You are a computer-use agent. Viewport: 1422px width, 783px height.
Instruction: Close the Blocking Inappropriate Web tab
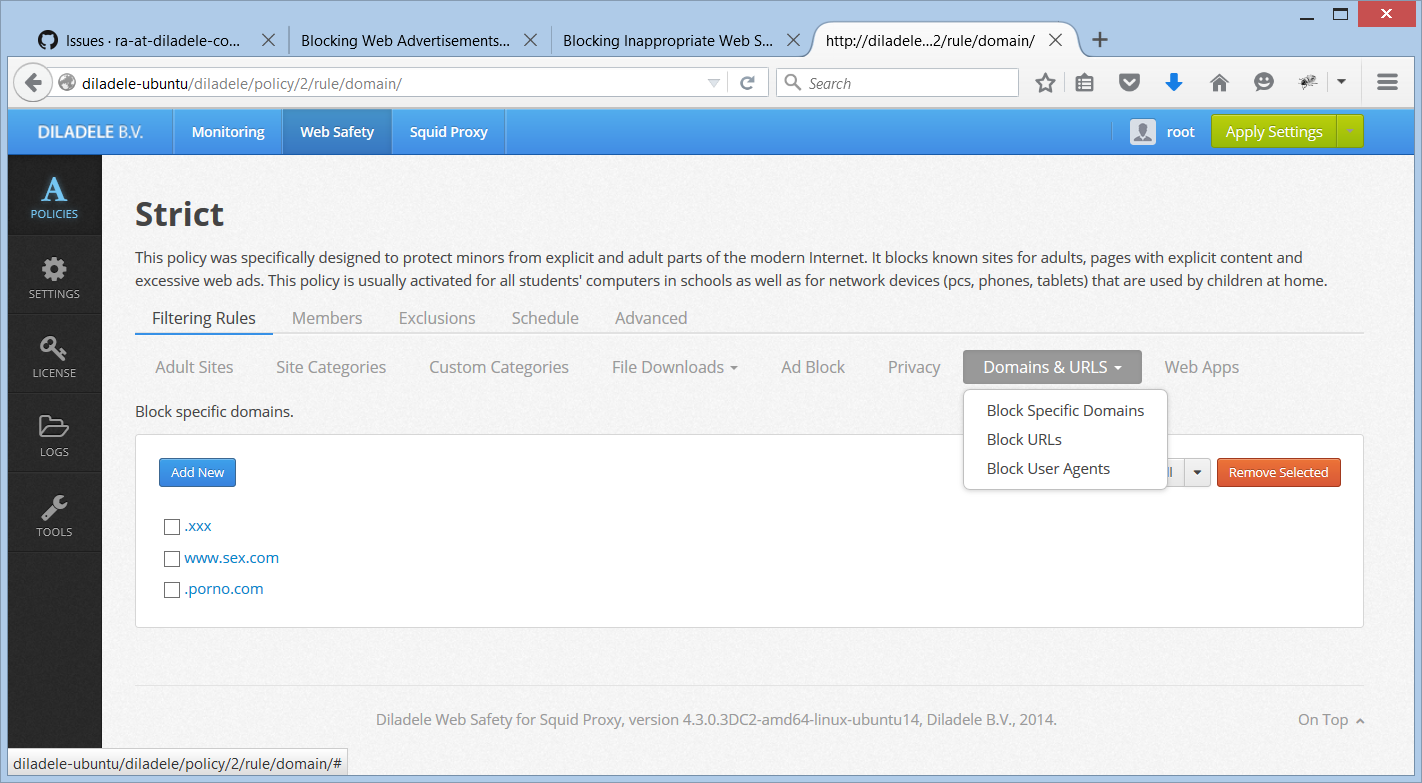tap(793, 41)
